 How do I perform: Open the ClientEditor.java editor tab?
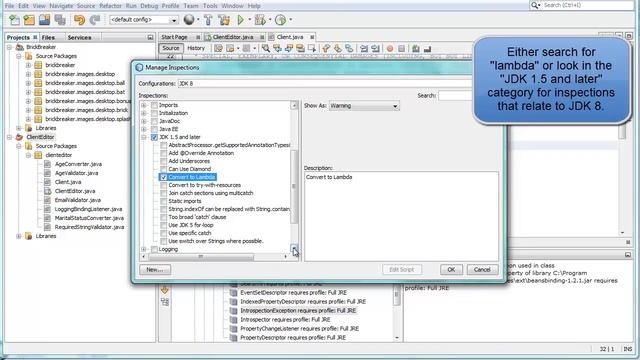click(233, 37)
